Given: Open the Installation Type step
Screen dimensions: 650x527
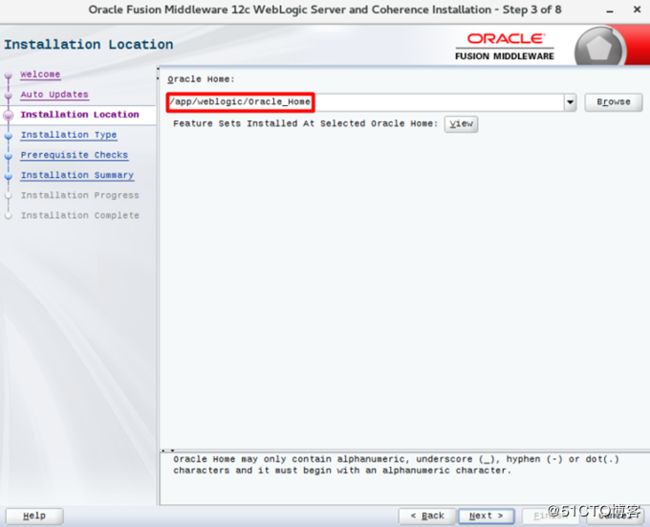Looking at the screenshot, I should pos(69,135).
